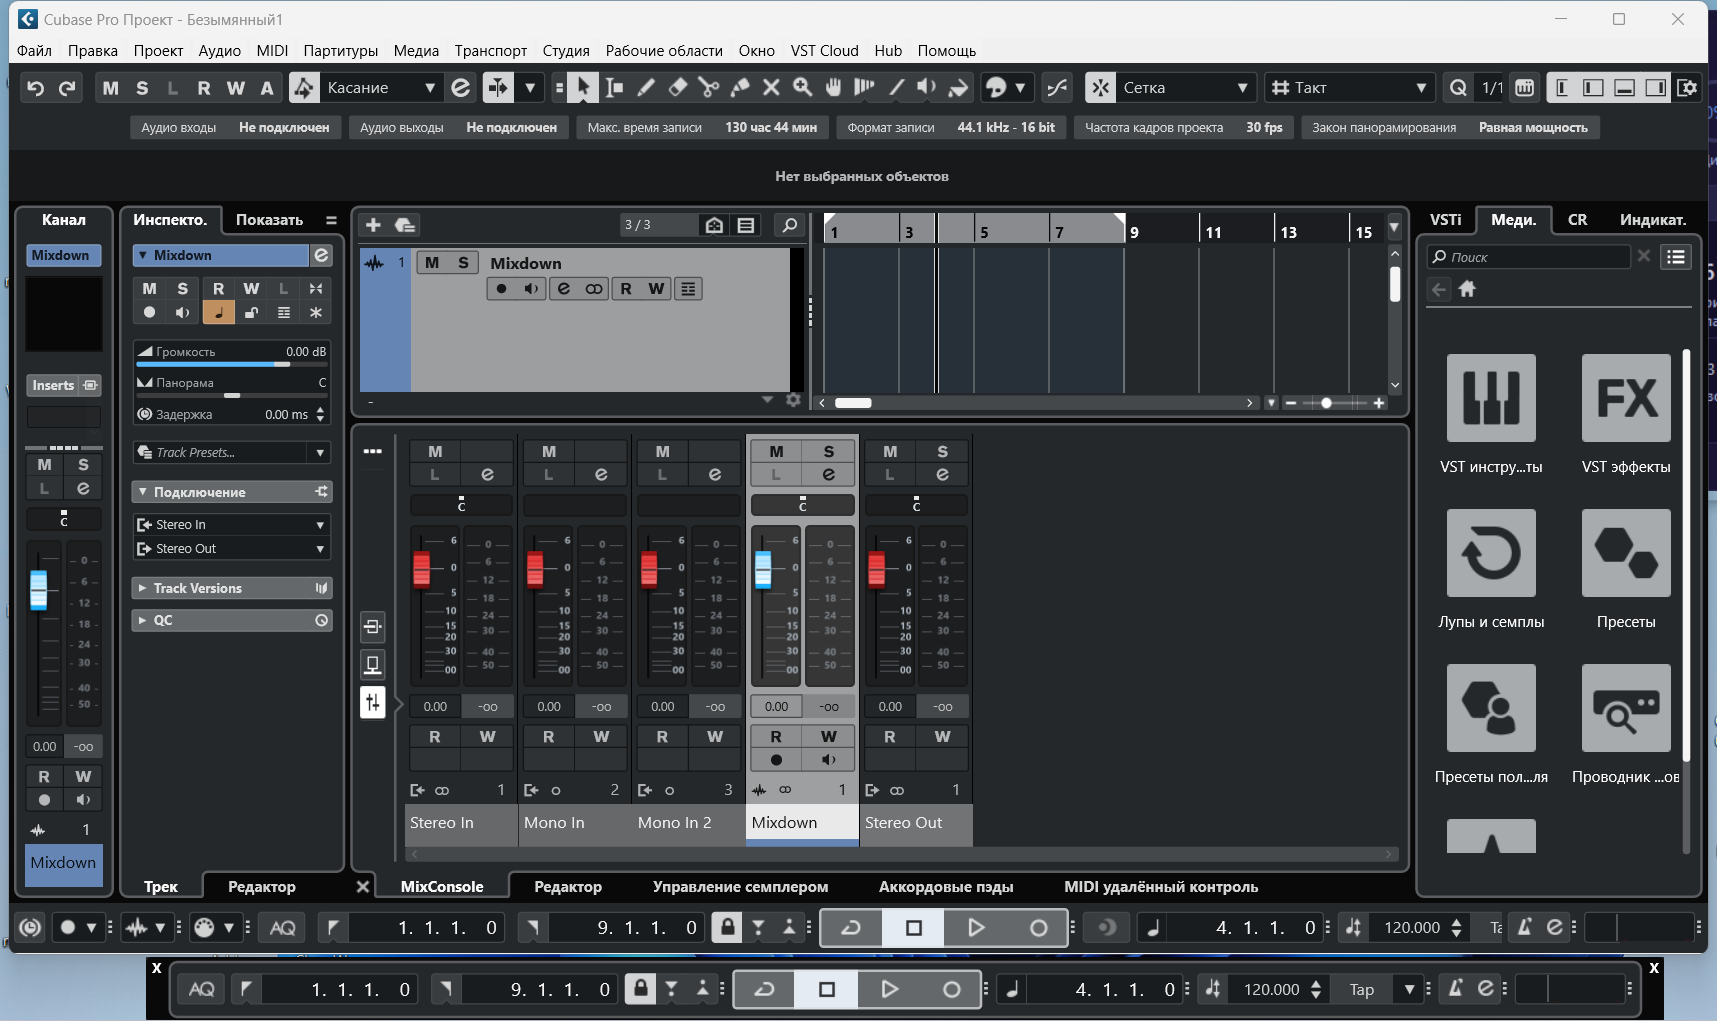Click the Media search field
The height and width of the screenshot is (1021, 1717).
click(x=1529, y=257)
